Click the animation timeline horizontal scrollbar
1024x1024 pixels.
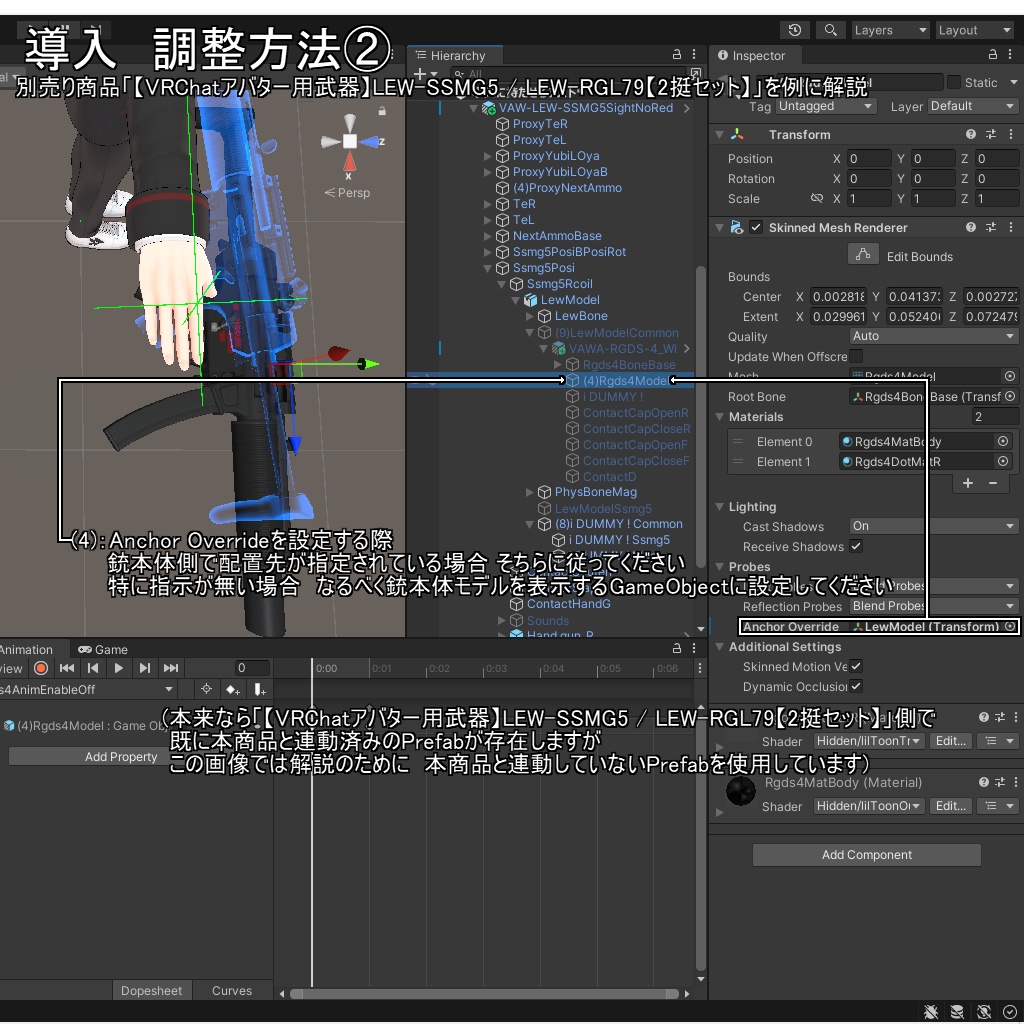(484, 994)
